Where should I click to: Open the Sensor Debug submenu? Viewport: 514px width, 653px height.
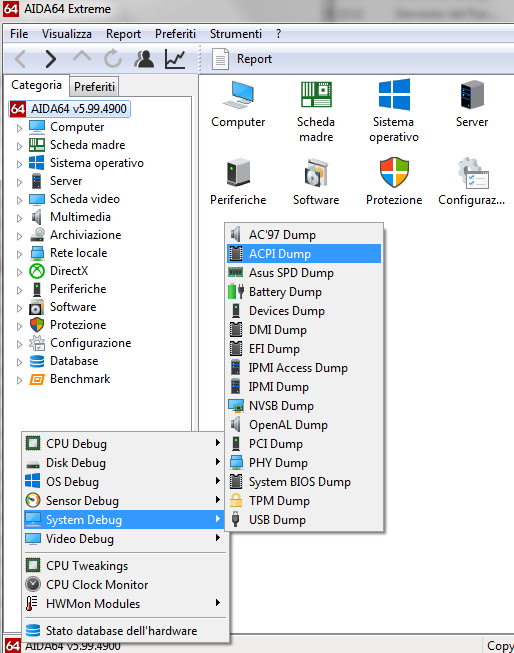click(124, 501)
